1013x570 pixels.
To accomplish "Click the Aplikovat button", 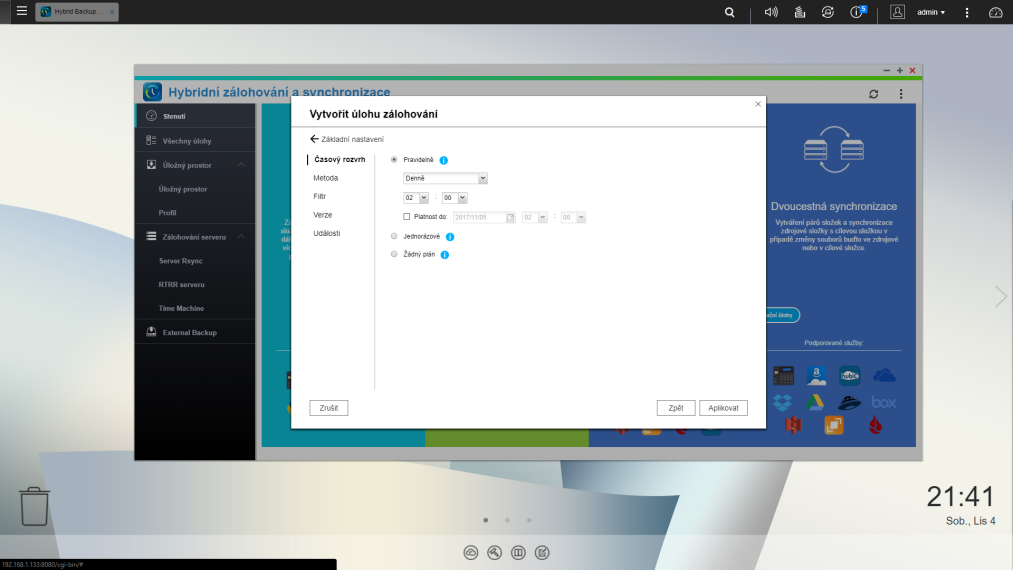I will click(724, 408).
